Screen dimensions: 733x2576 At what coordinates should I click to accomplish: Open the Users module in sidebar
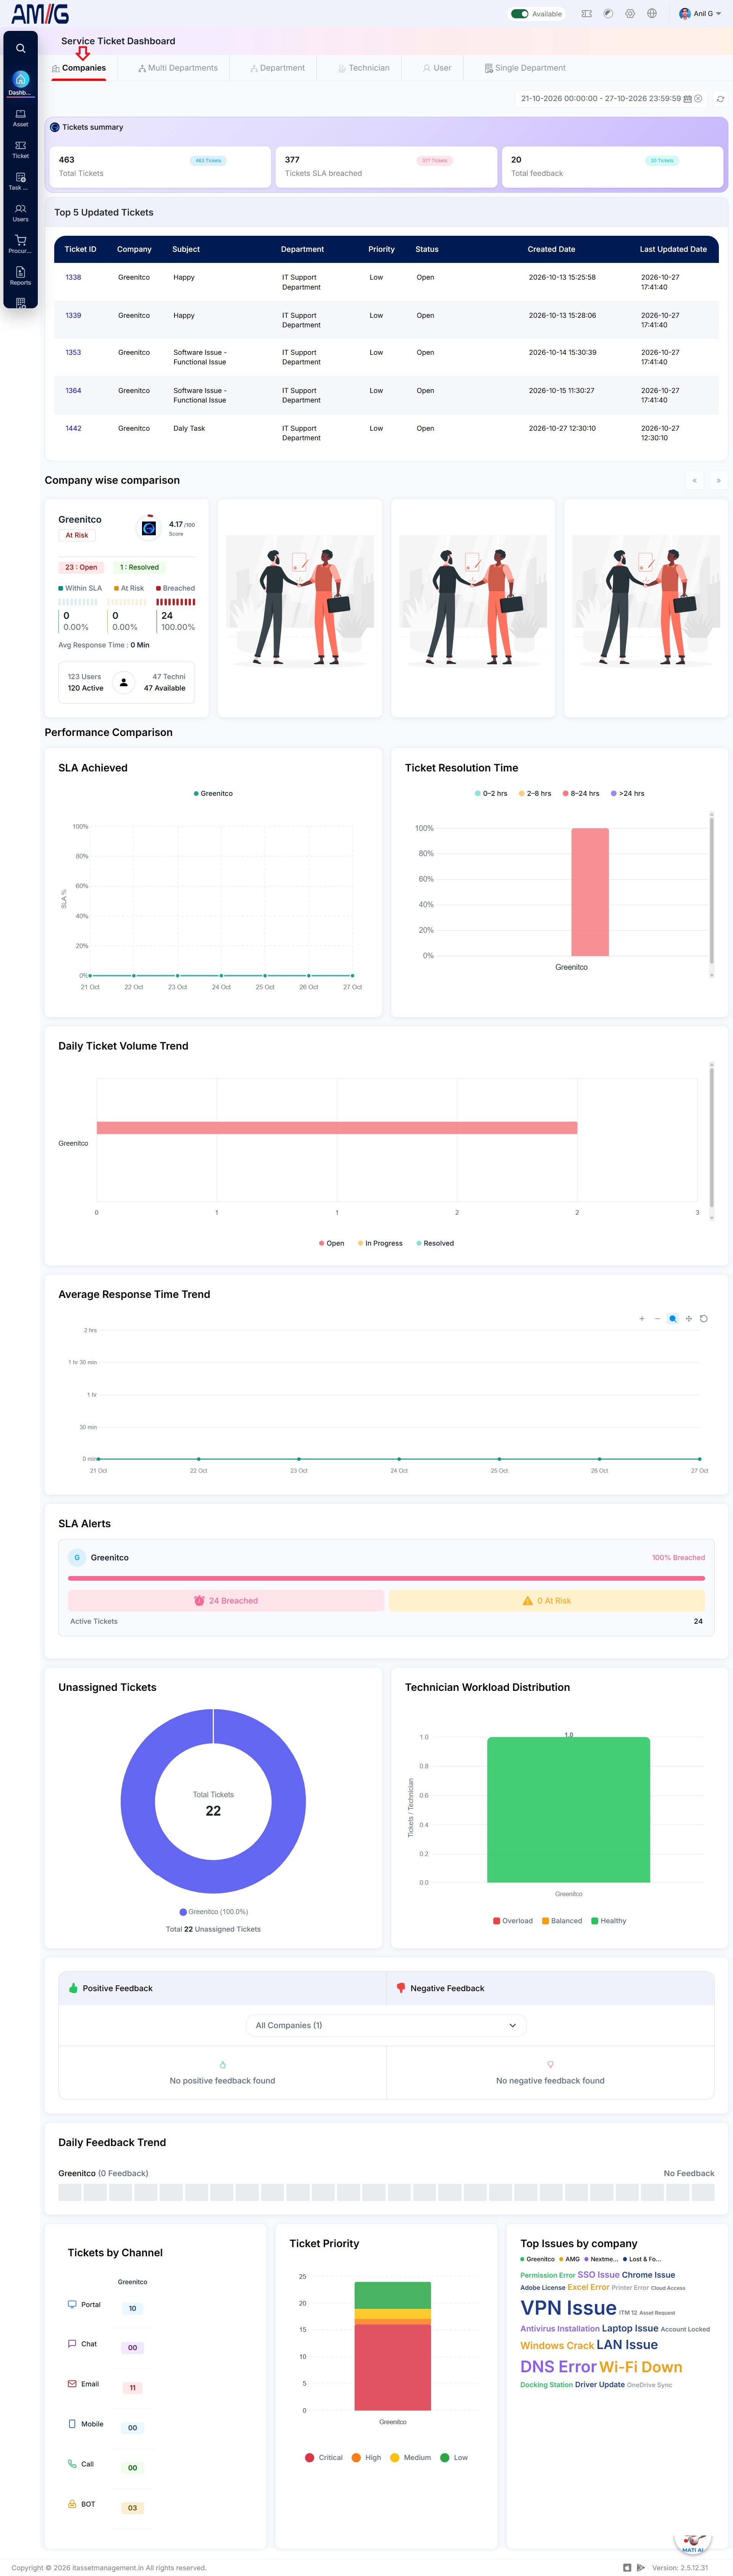20,212
